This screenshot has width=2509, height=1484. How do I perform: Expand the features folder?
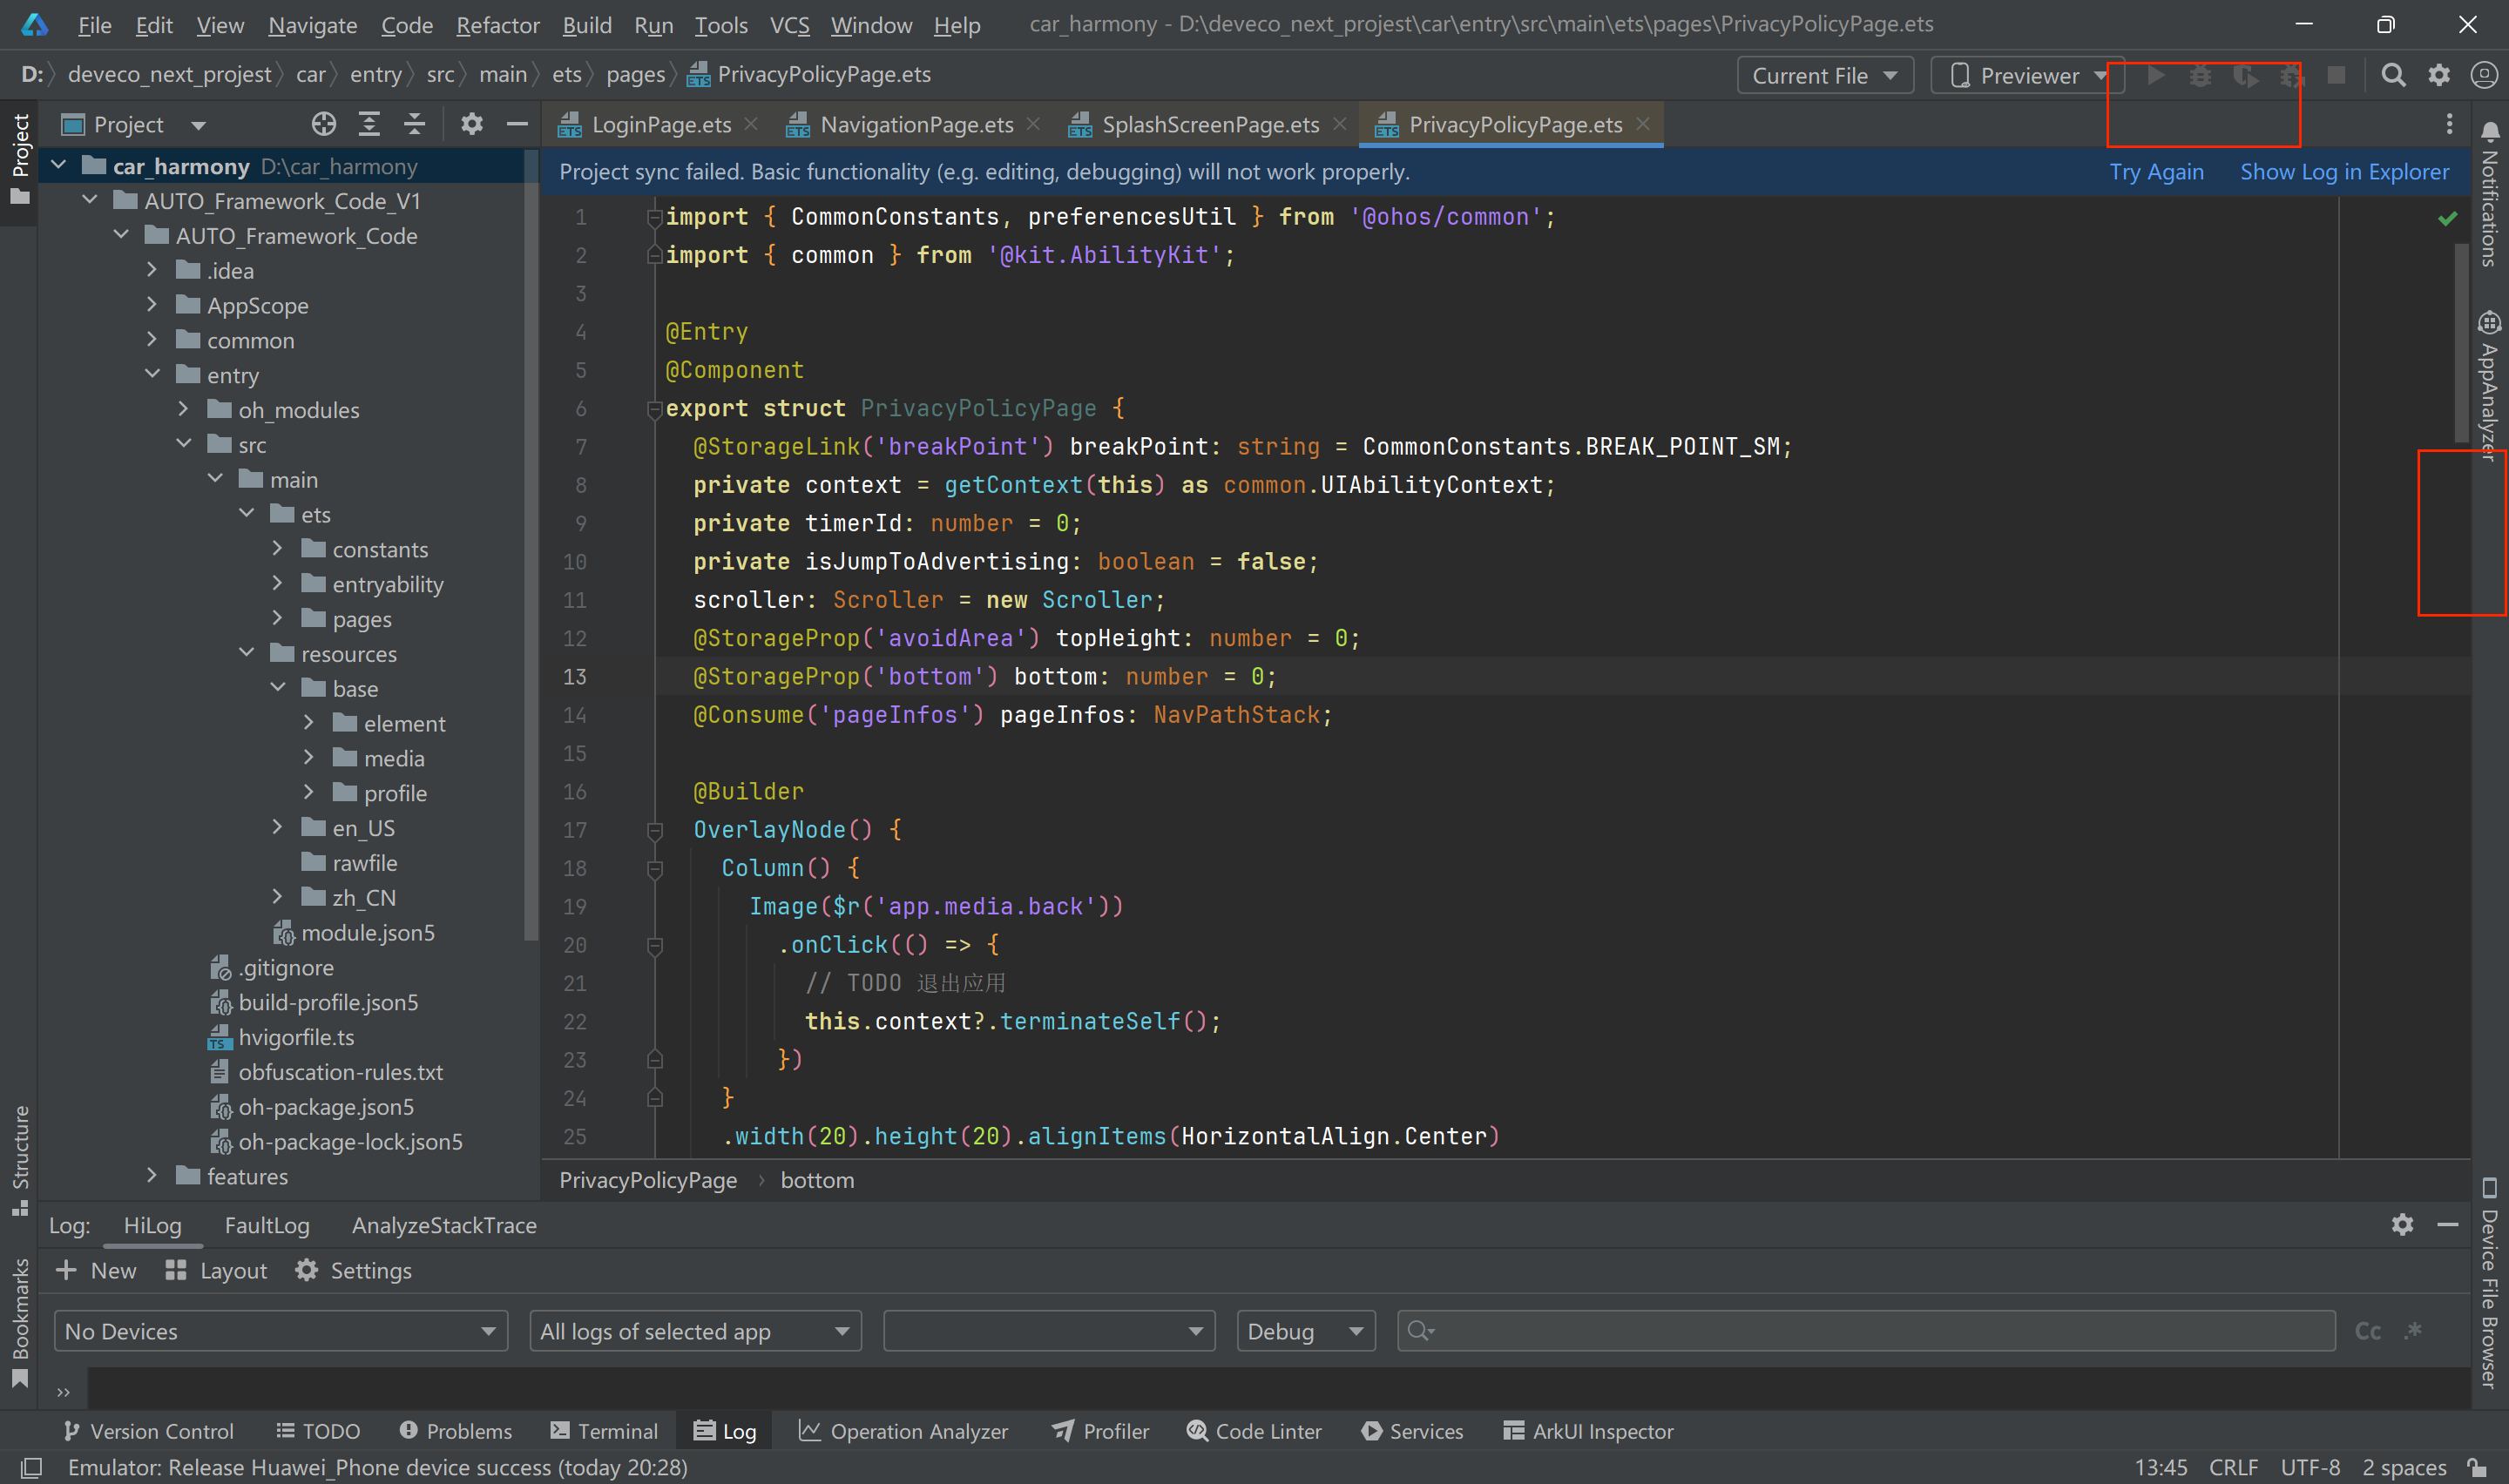152,1175
